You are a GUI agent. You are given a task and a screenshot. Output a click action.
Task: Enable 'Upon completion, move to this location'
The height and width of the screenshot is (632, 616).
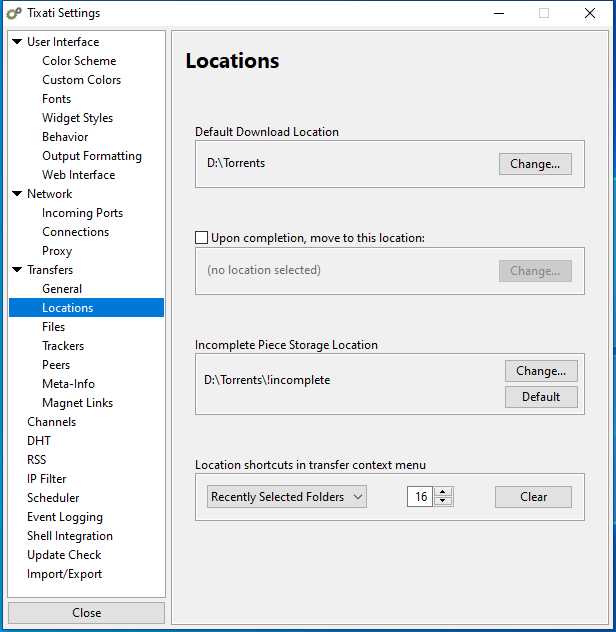click(202, 237)
